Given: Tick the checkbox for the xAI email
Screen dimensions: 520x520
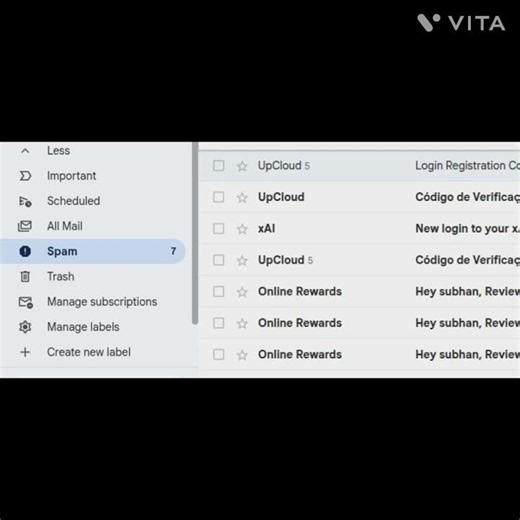Looking at the screenshot, I should pyautogui.click(x=218, y=229).
